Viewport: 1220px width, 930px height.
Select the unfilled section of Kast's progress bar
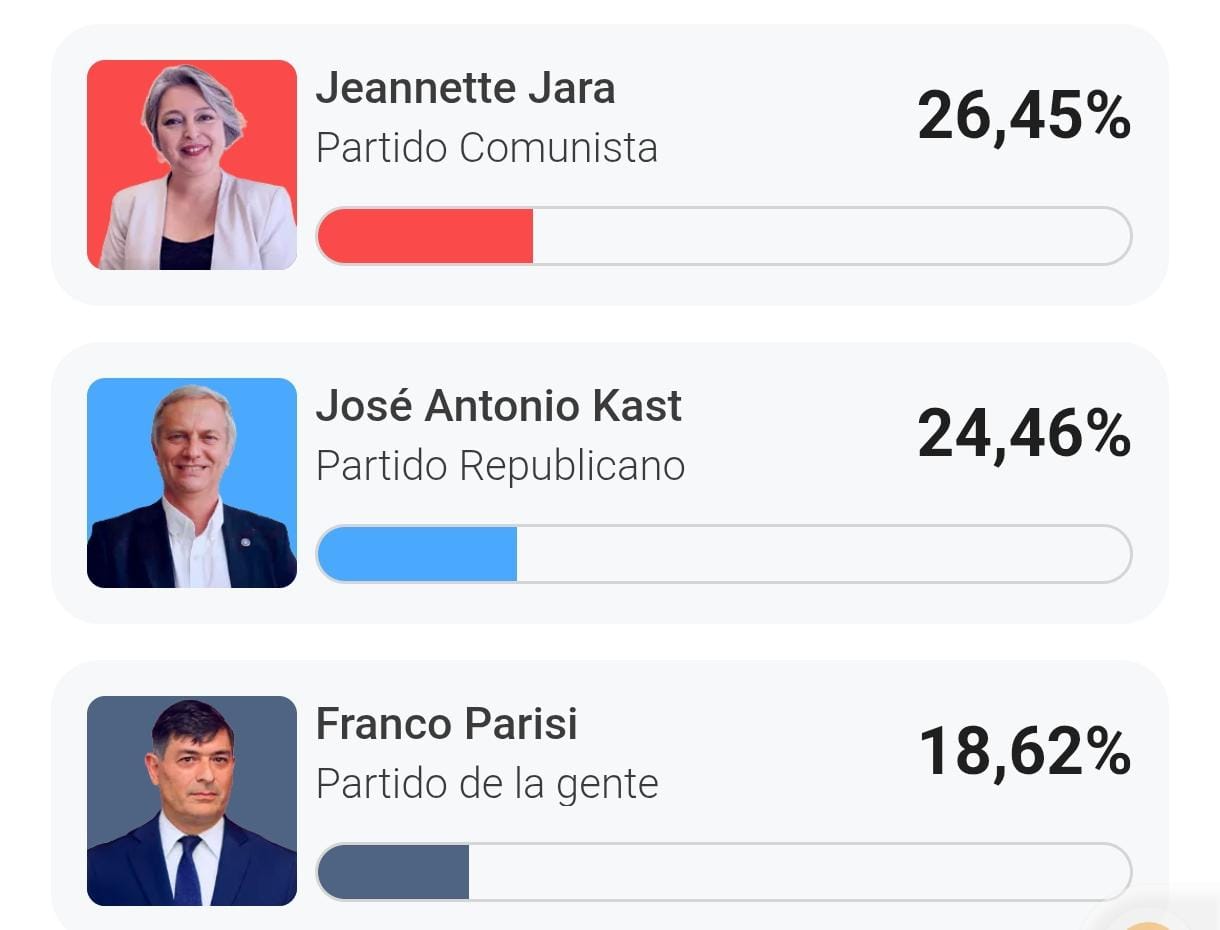click(822, 554)
